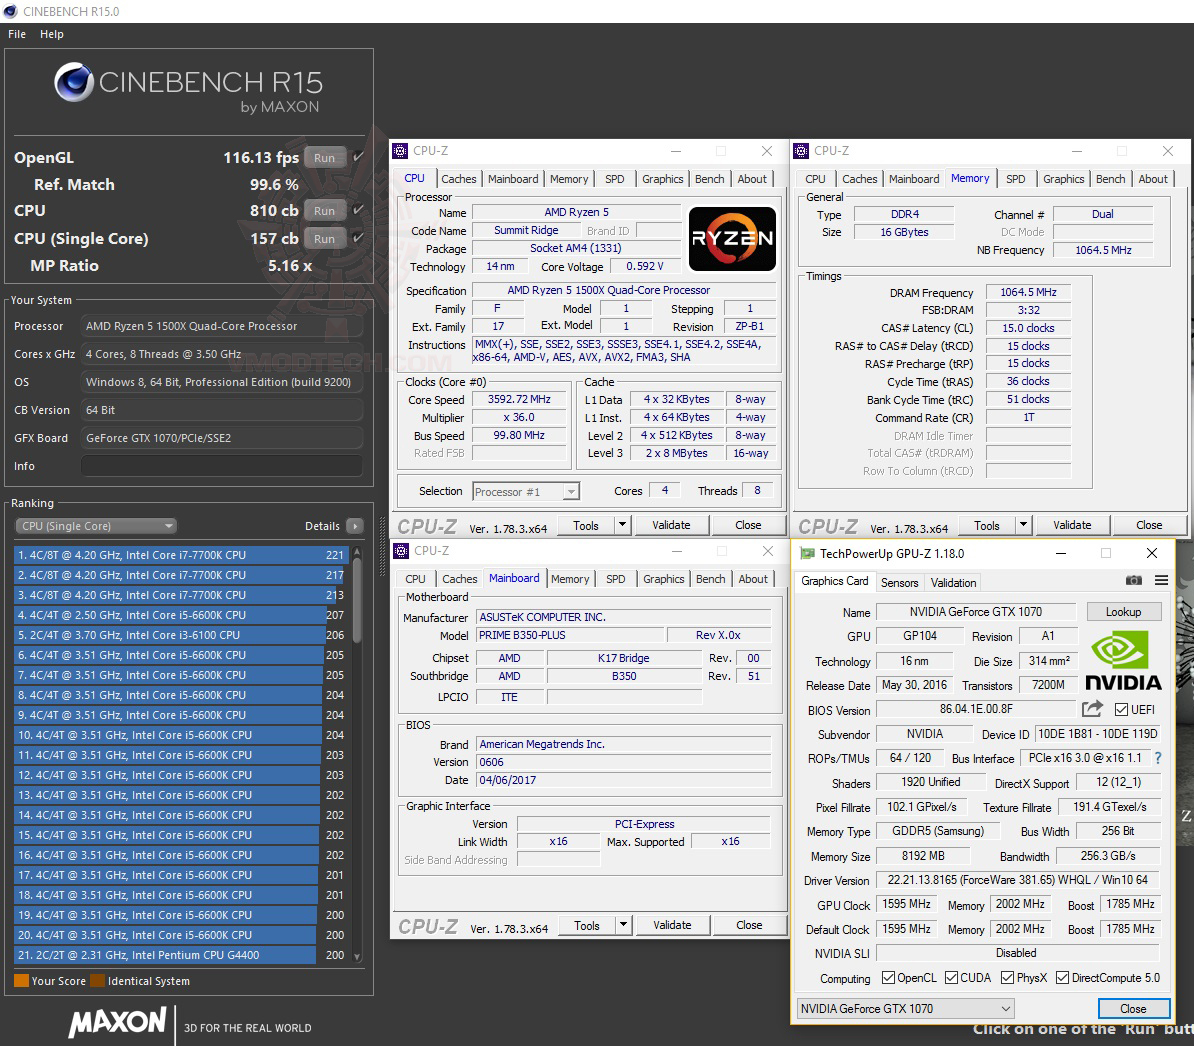The width and height of the screenshot is (1194, 1046).
Task: Switch to the Sensors tab in GPU-Z
Action: (899, 582)
